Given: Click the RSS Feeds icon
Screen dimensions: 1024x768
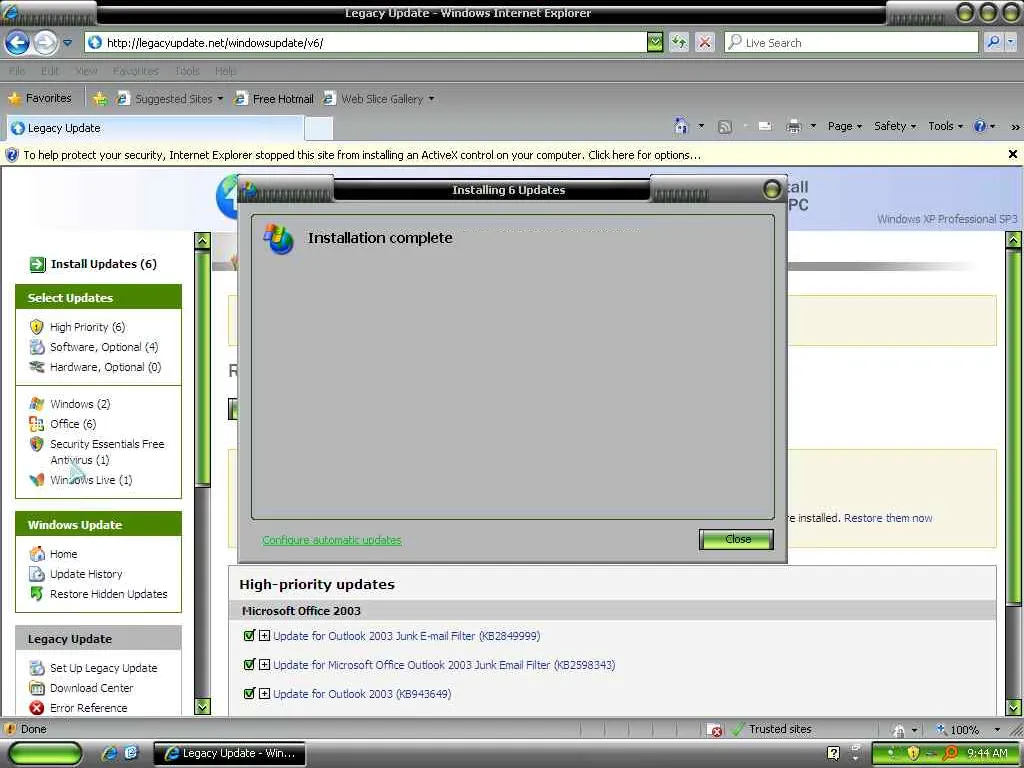Looking at the screenshot, I should 724,127.
